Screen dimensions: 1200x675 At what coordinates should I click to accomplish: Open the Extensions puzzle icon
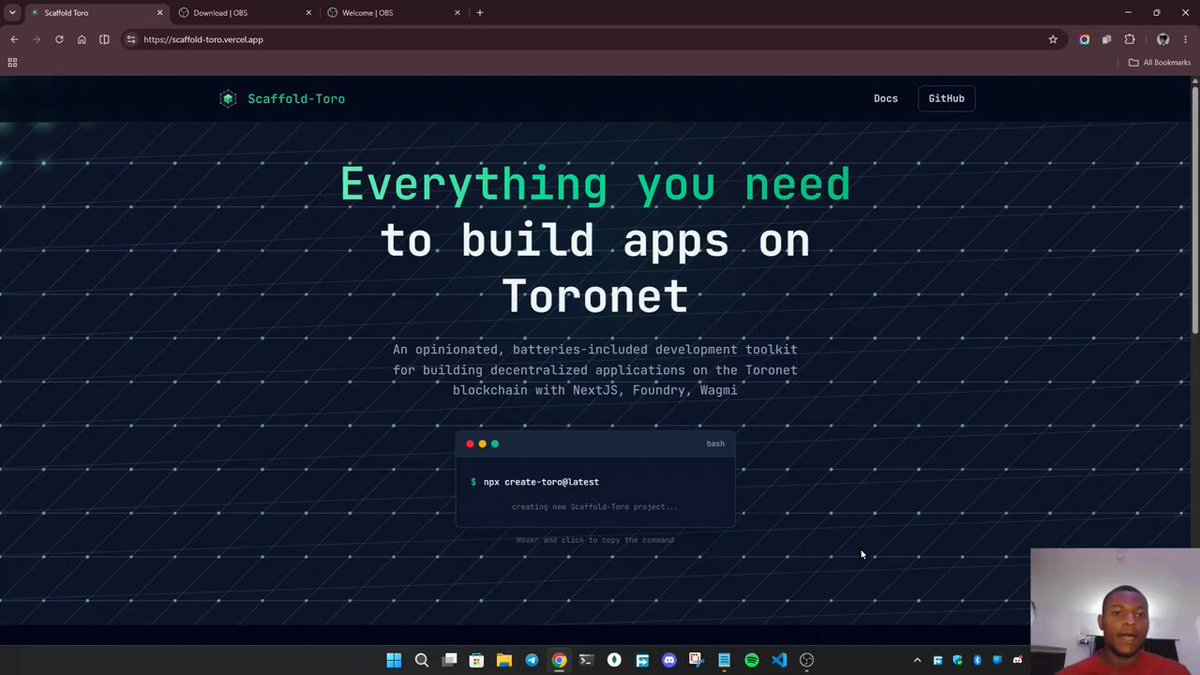1130,39
